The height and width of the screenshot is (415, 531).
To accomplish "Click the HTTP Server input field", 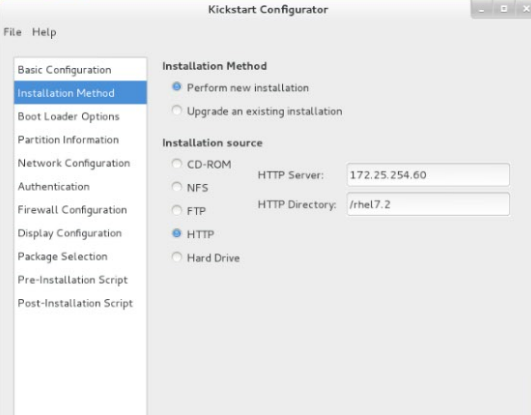I will pos(428,175).
